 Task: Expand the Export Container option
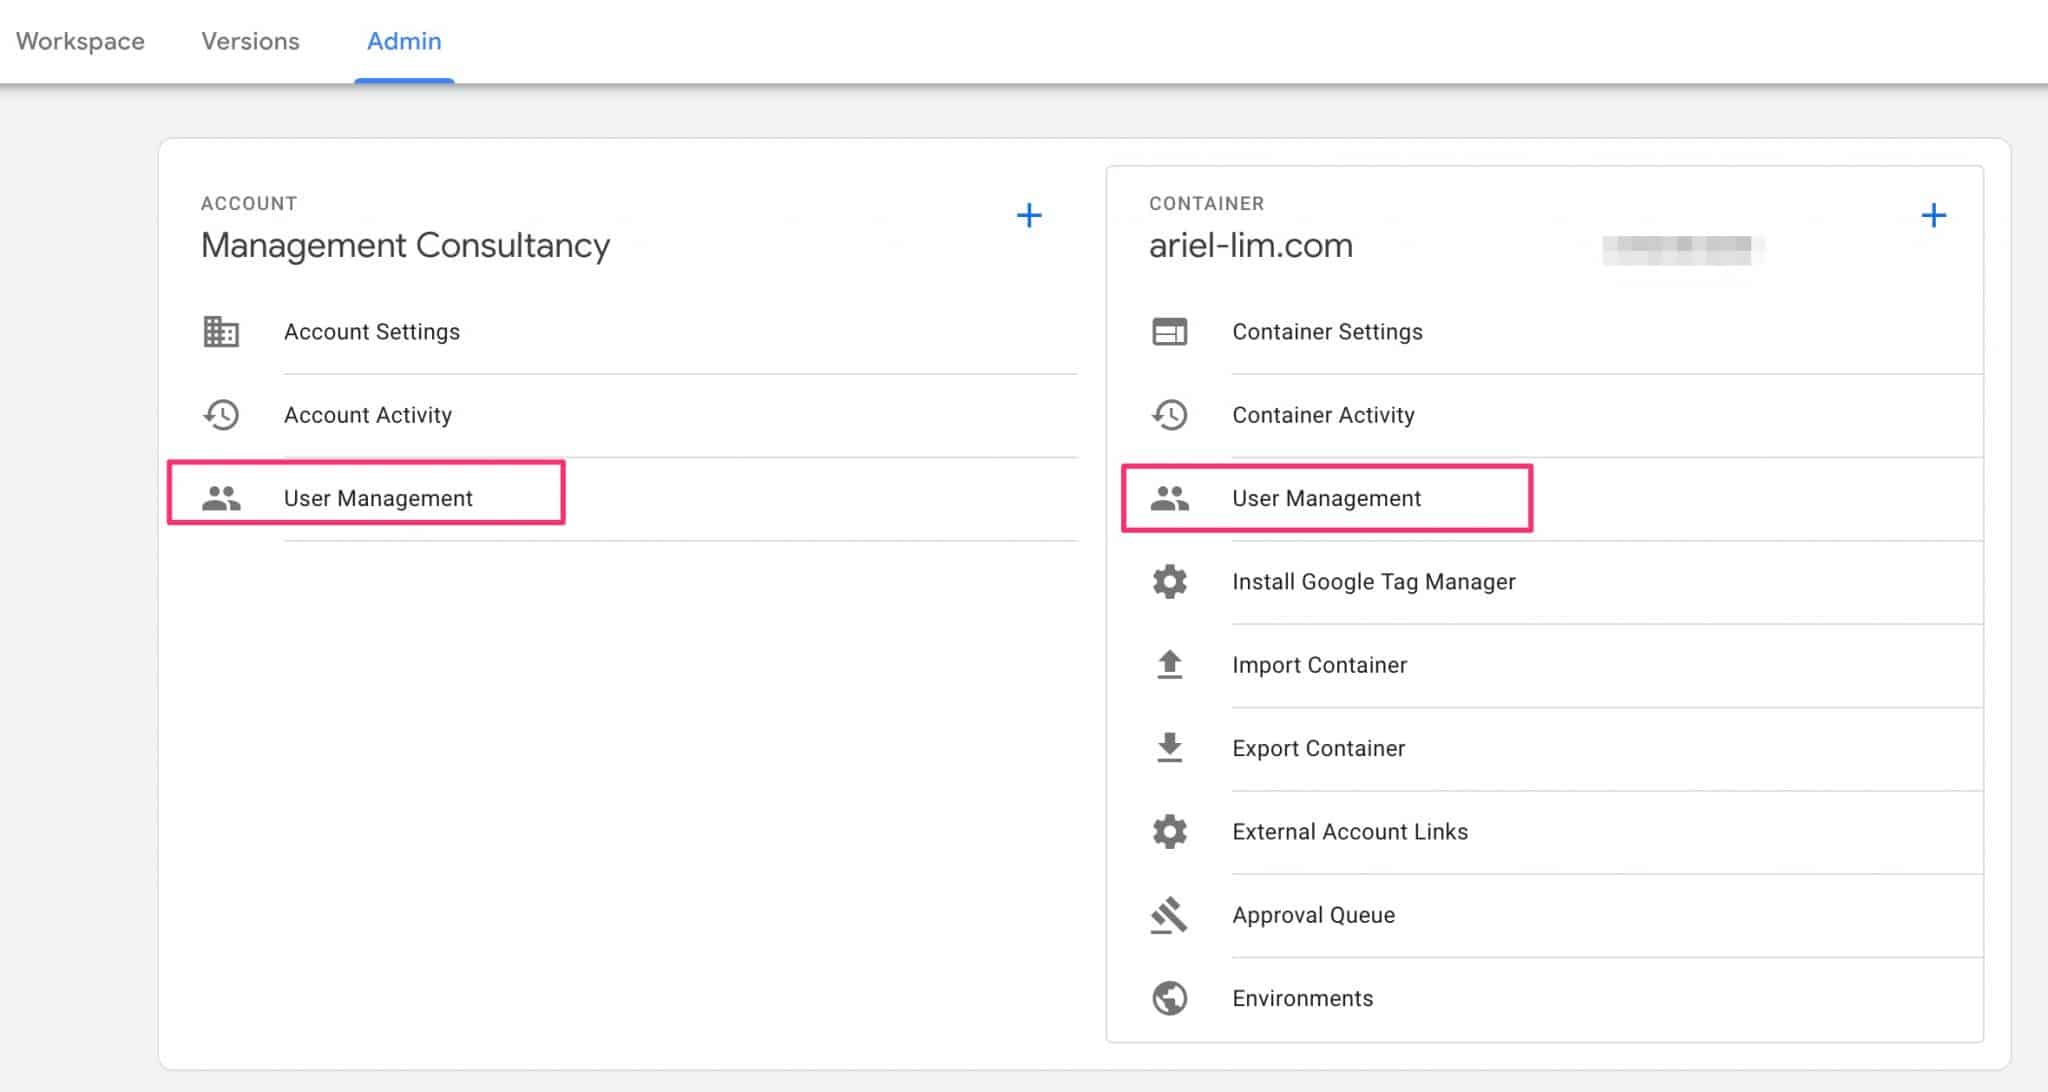[1319, 748]
